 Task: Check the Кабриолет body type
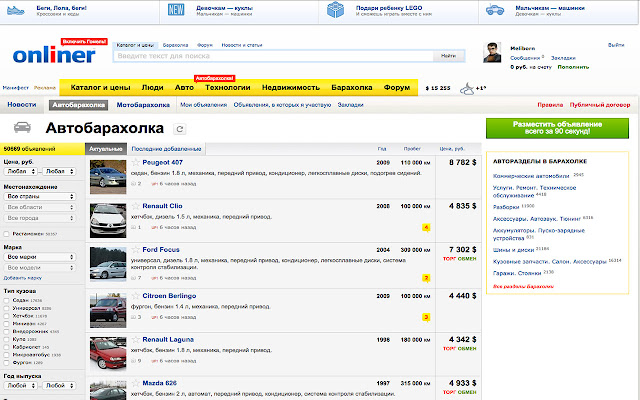(x=6, y=347)
